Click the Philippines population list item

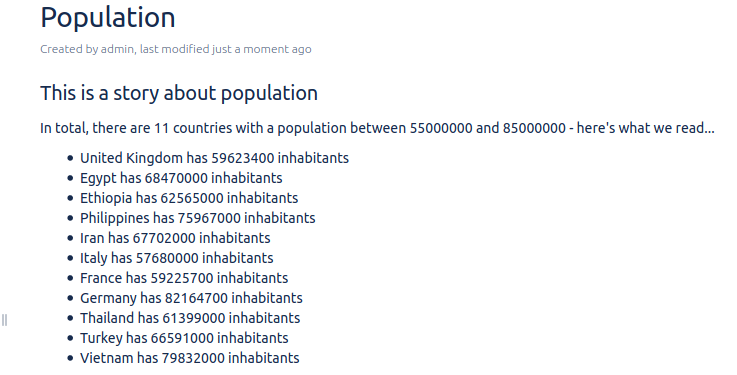point(197,218)
